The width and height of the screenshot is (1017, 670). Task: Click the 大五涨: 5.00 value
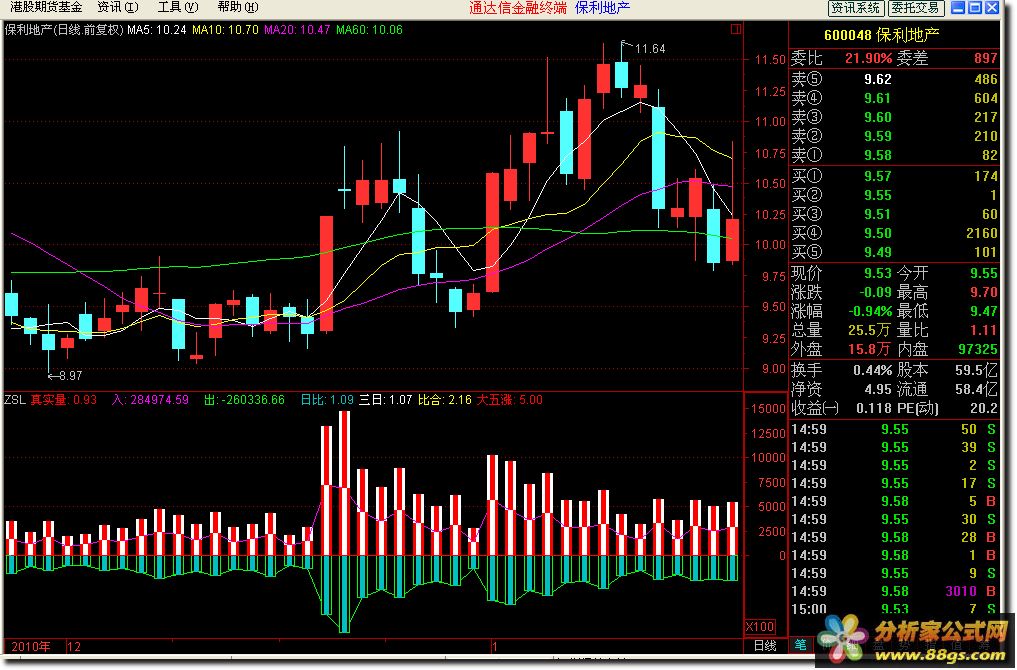tap(510, 400)
